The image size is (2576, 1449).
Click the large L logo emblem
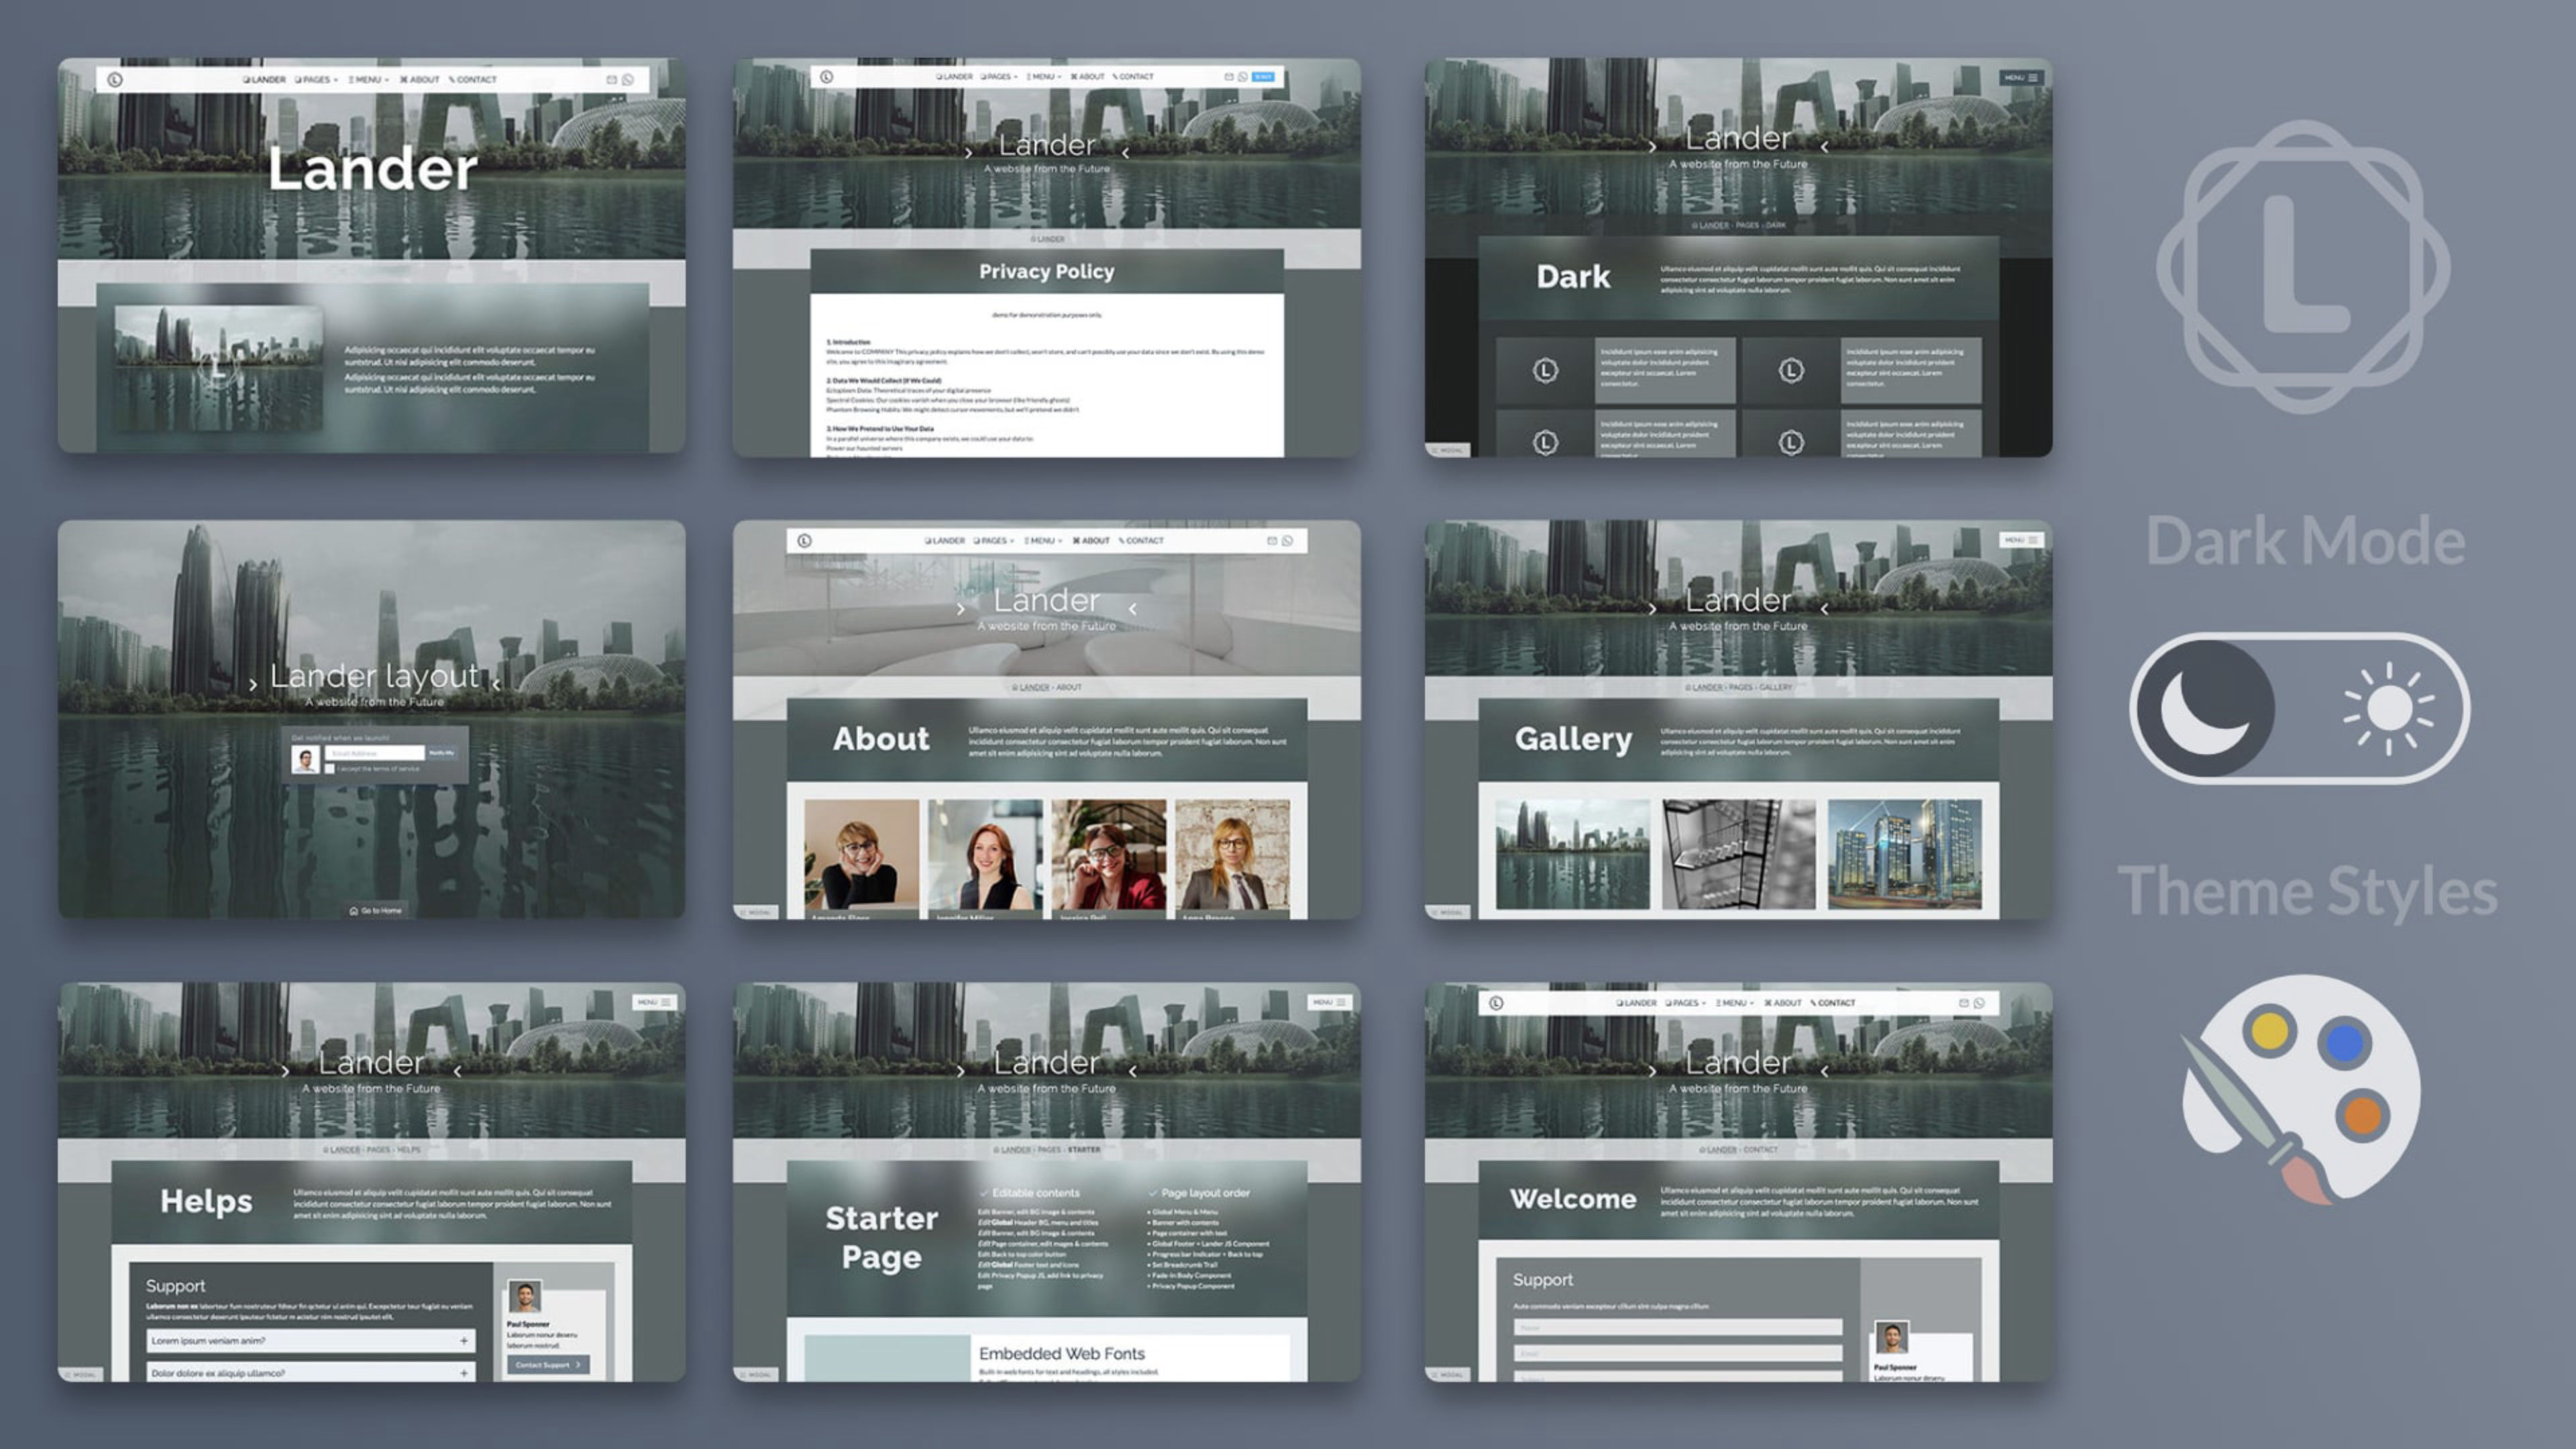pos(2303,266)
